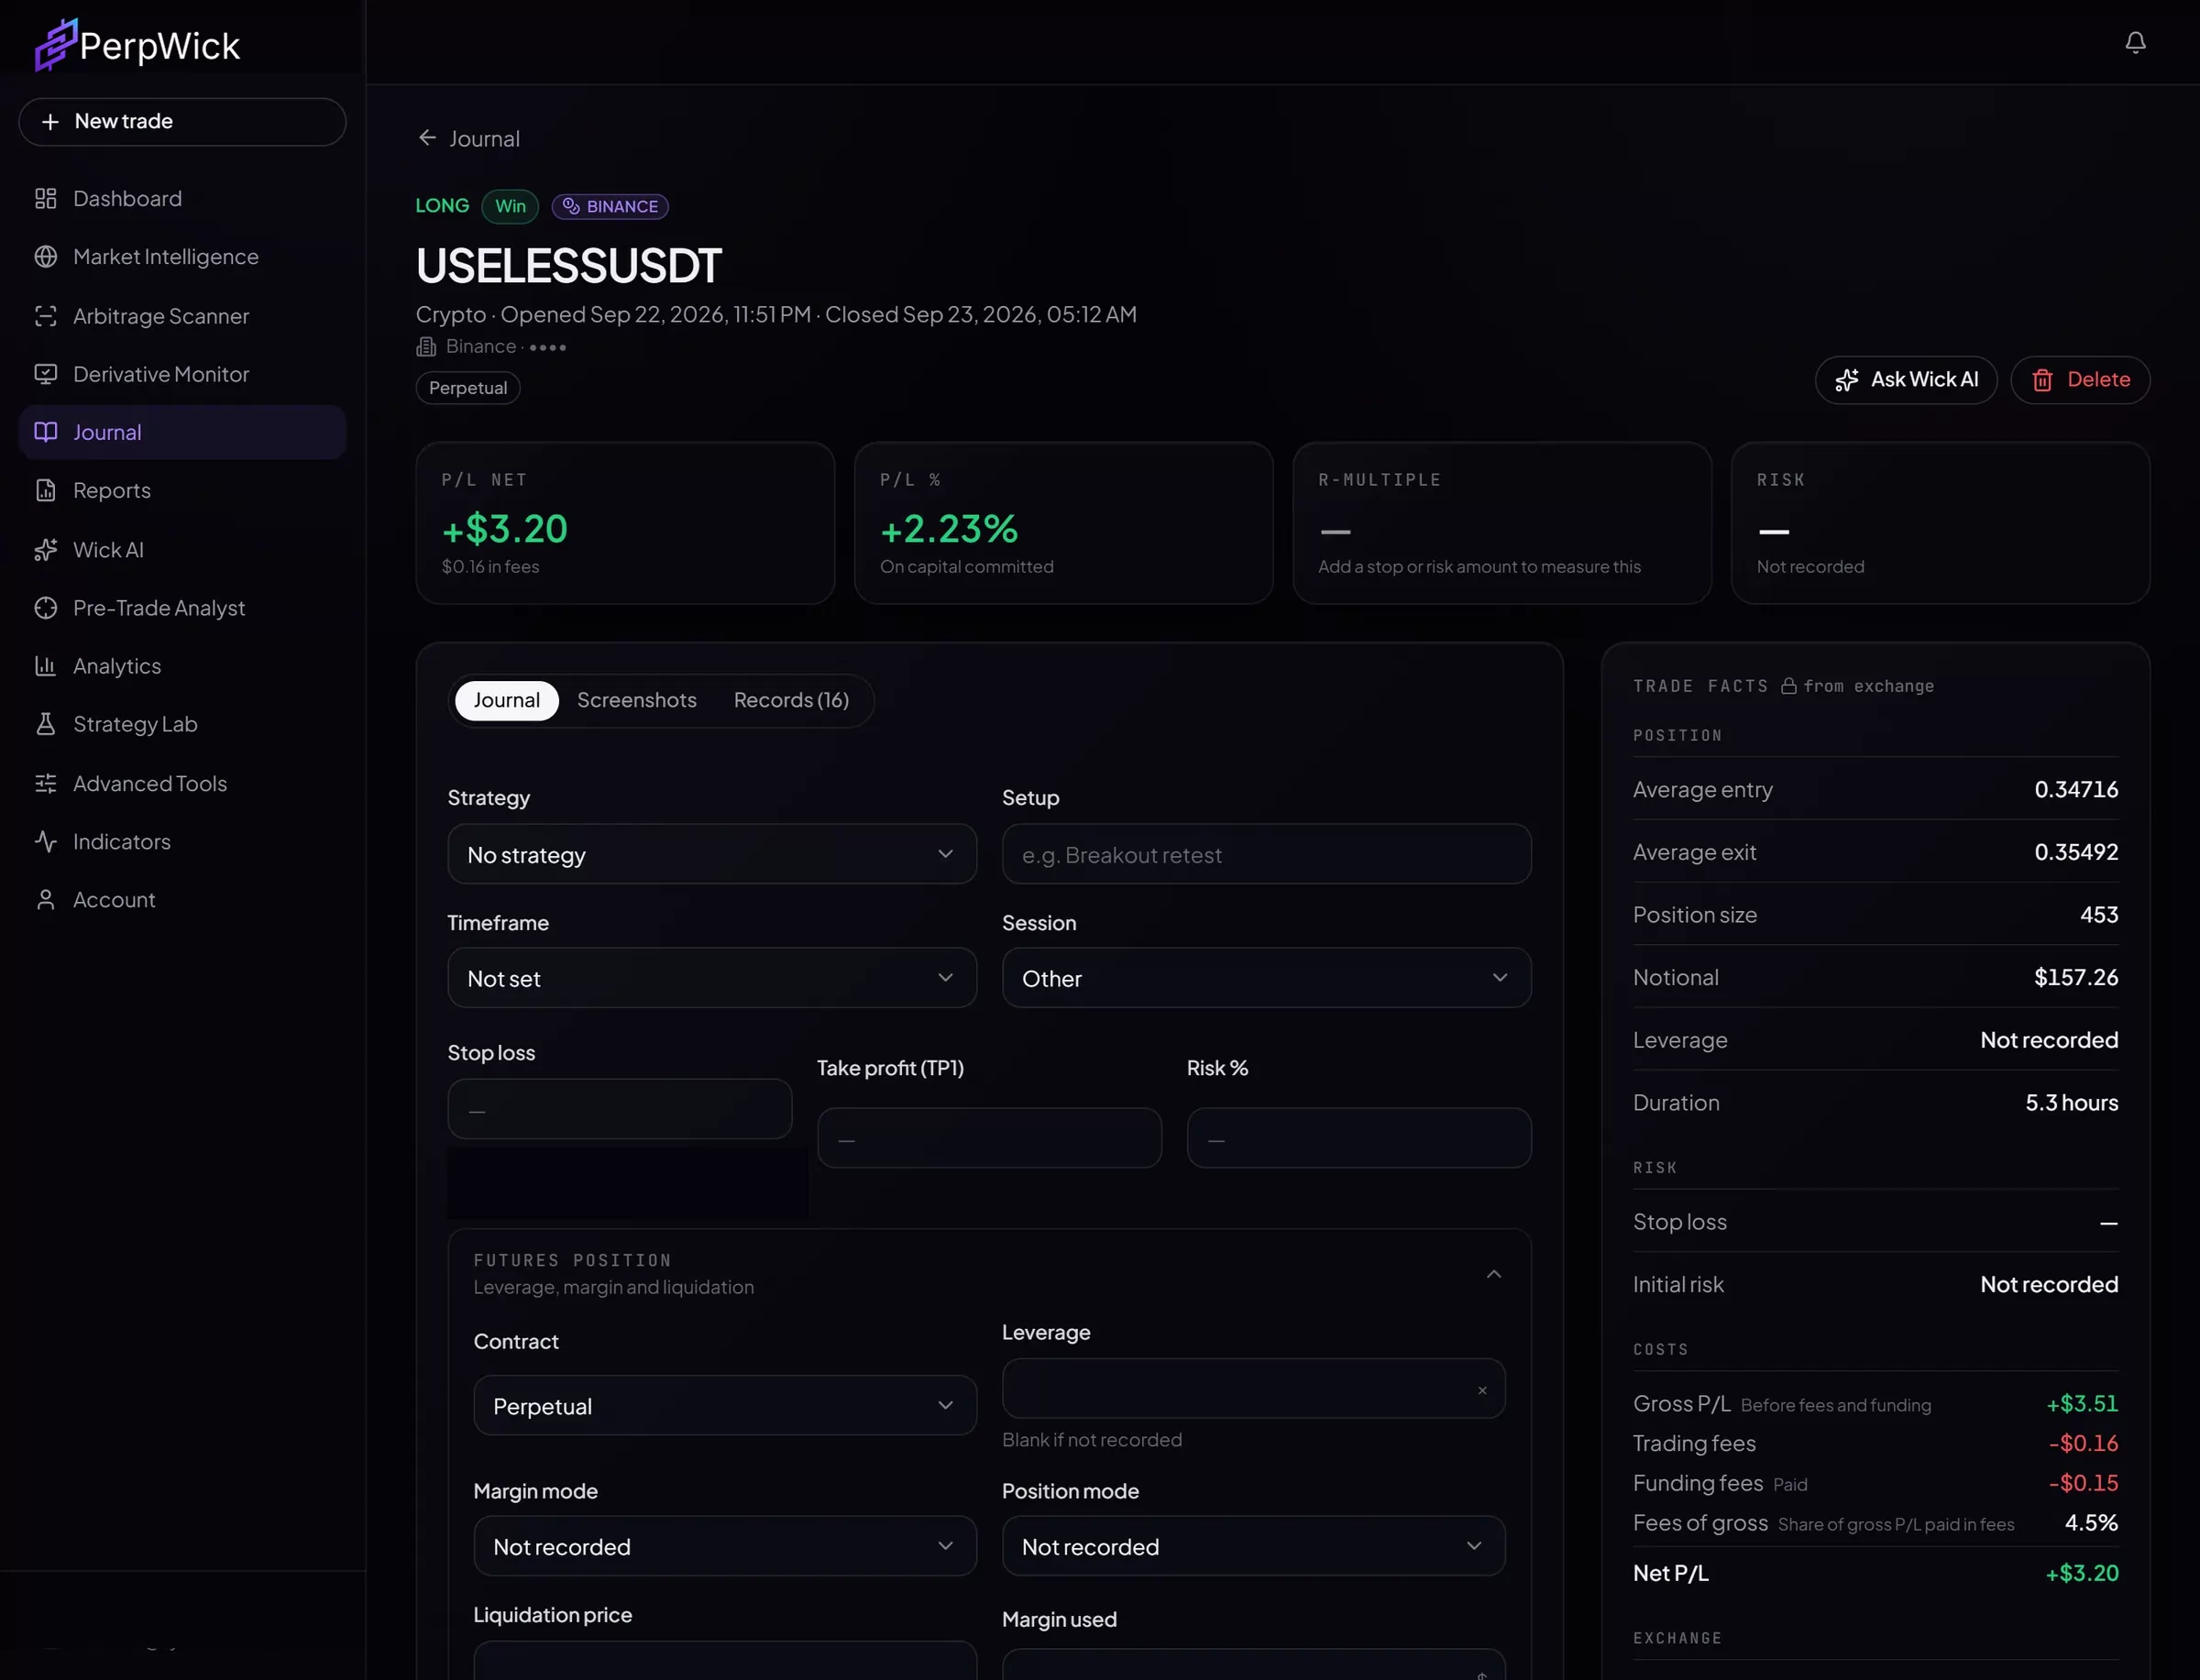Click the Account person icon
The width and height of the screenshot is (2200, 1680).
(x=45, y=899)
